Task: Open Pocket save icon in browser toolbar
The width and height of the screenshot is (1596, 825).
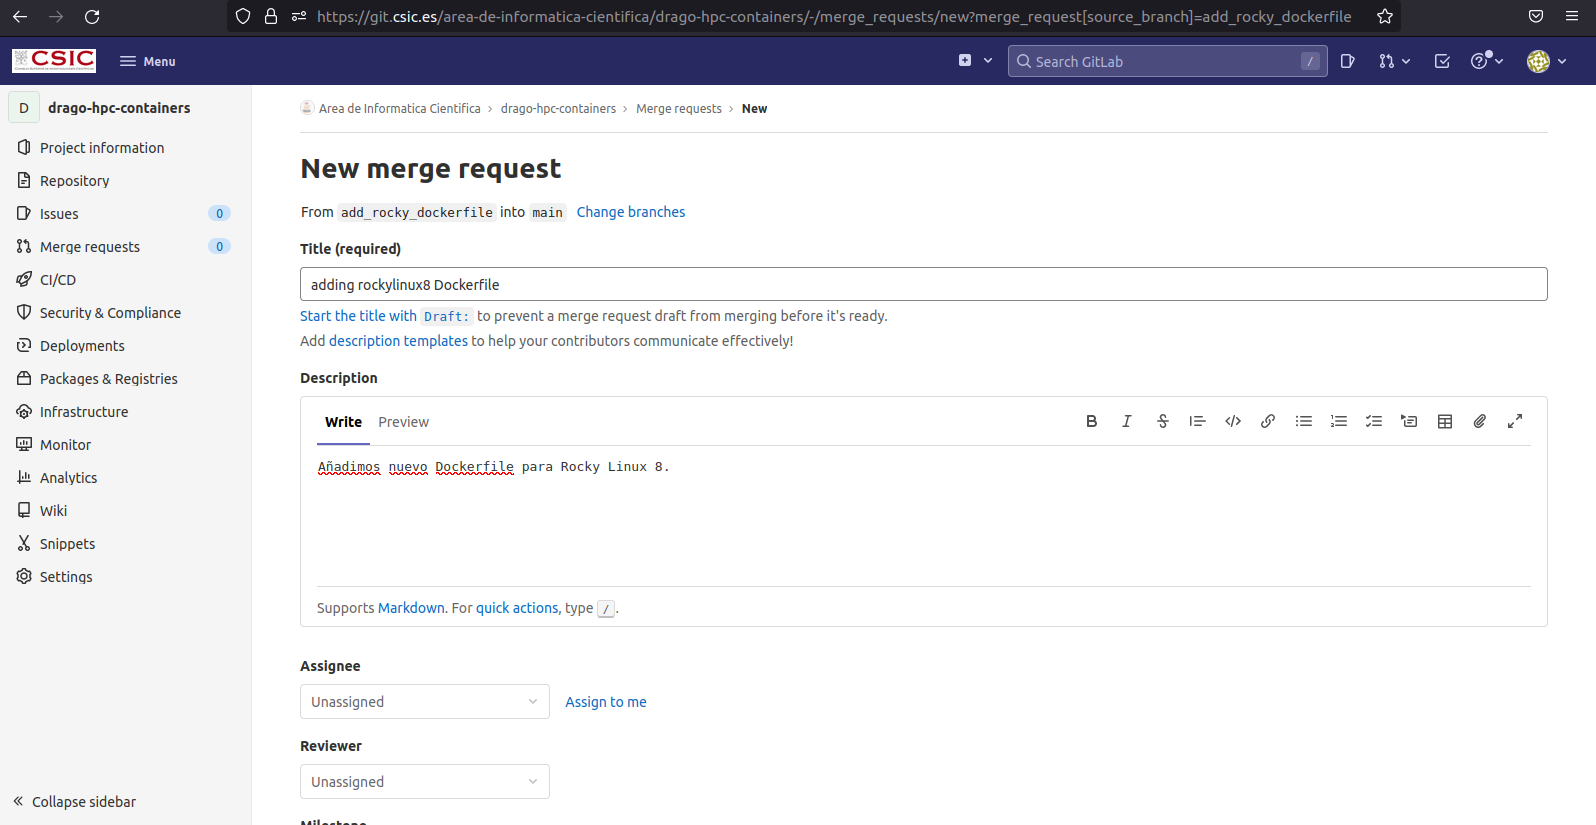Action: pos(1536,16)
